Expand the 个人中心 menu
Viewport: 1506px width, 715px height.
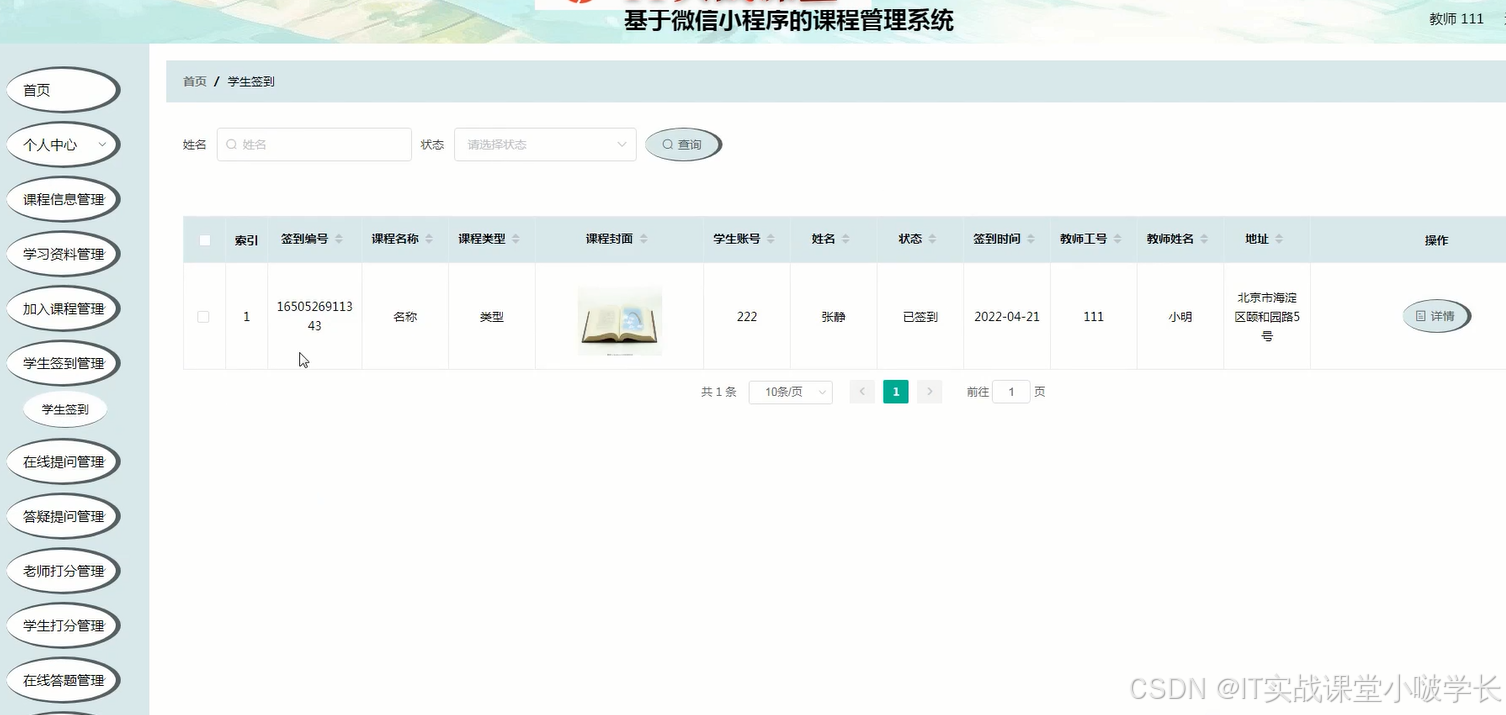point(63,145)
